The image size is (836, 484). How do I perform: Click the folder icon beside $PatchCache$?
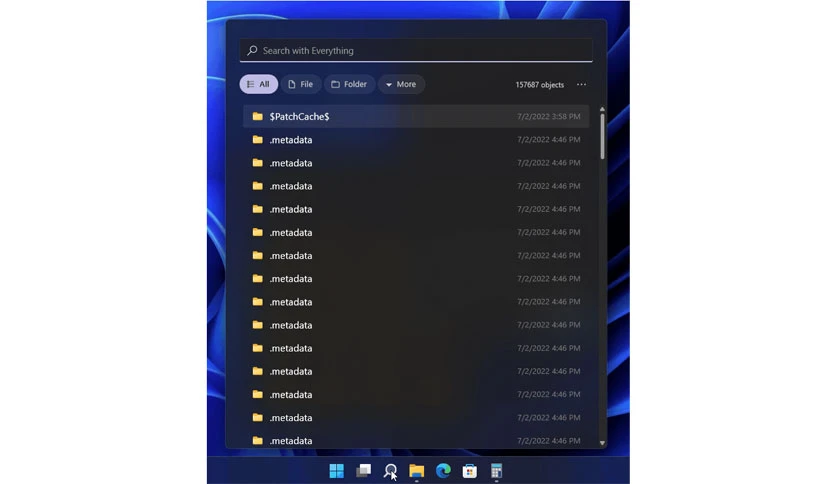coord(258,116)
